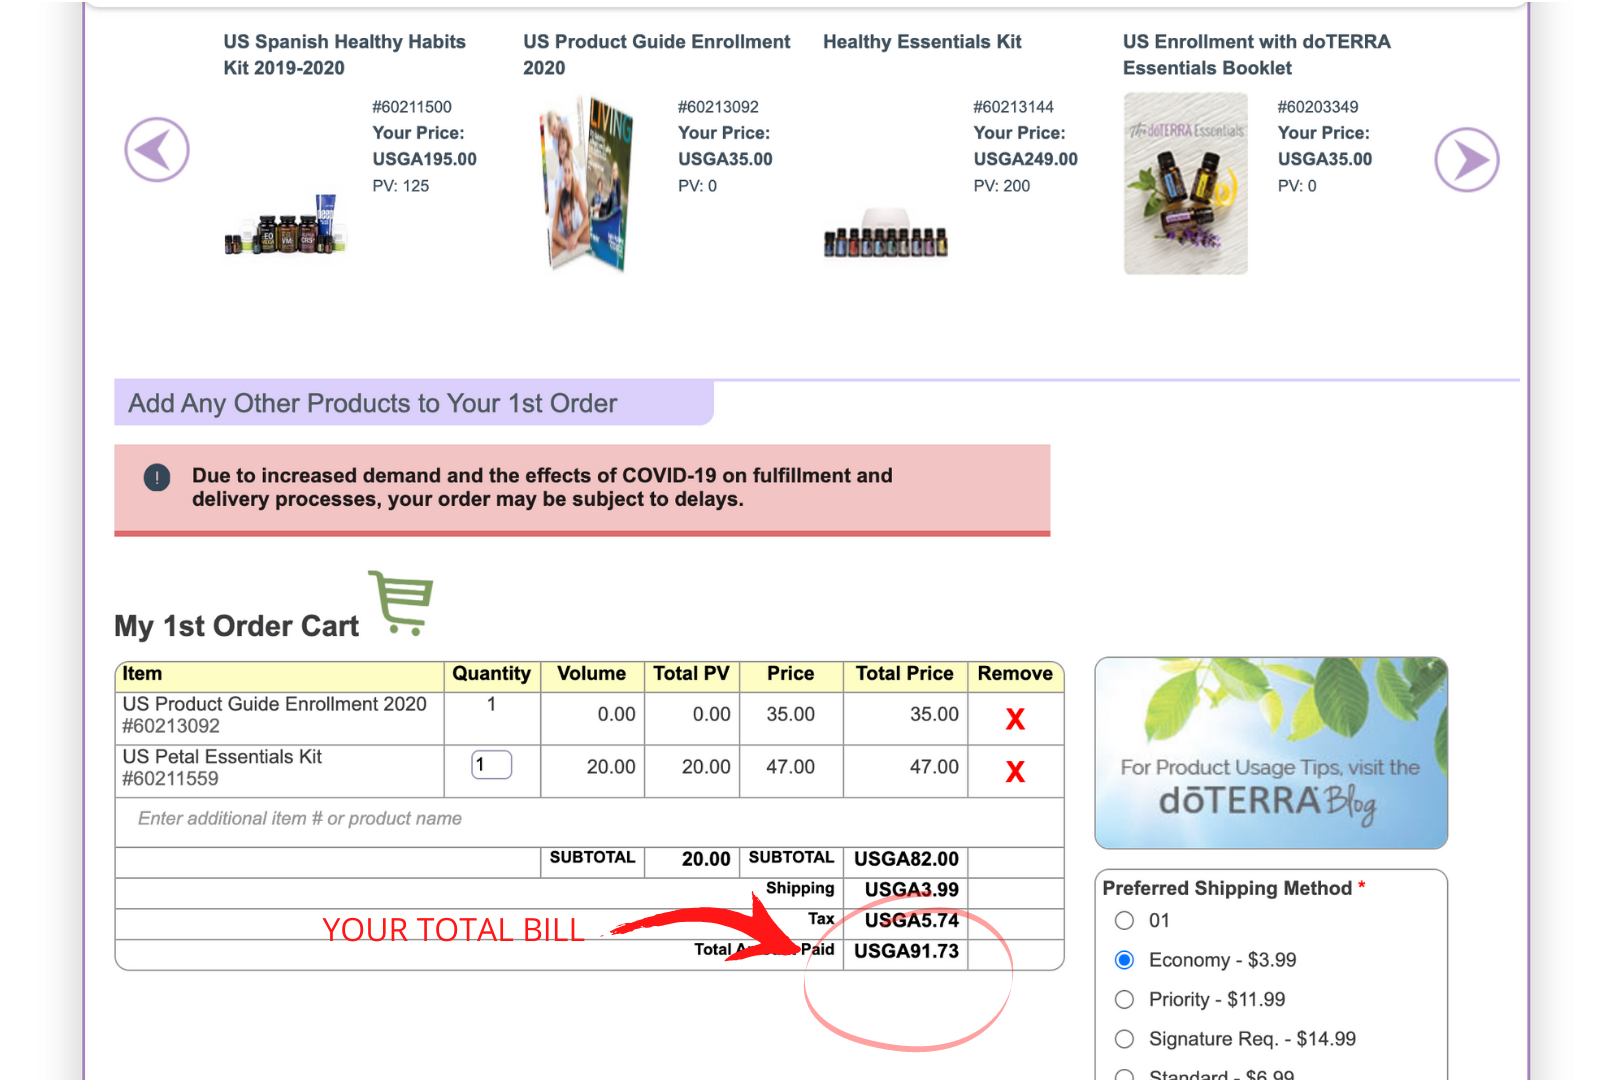This screenshot has width=1600, height=1080.
Task: Click US Spanish Healthy Habits Kit title
Action: pos(345,55)
